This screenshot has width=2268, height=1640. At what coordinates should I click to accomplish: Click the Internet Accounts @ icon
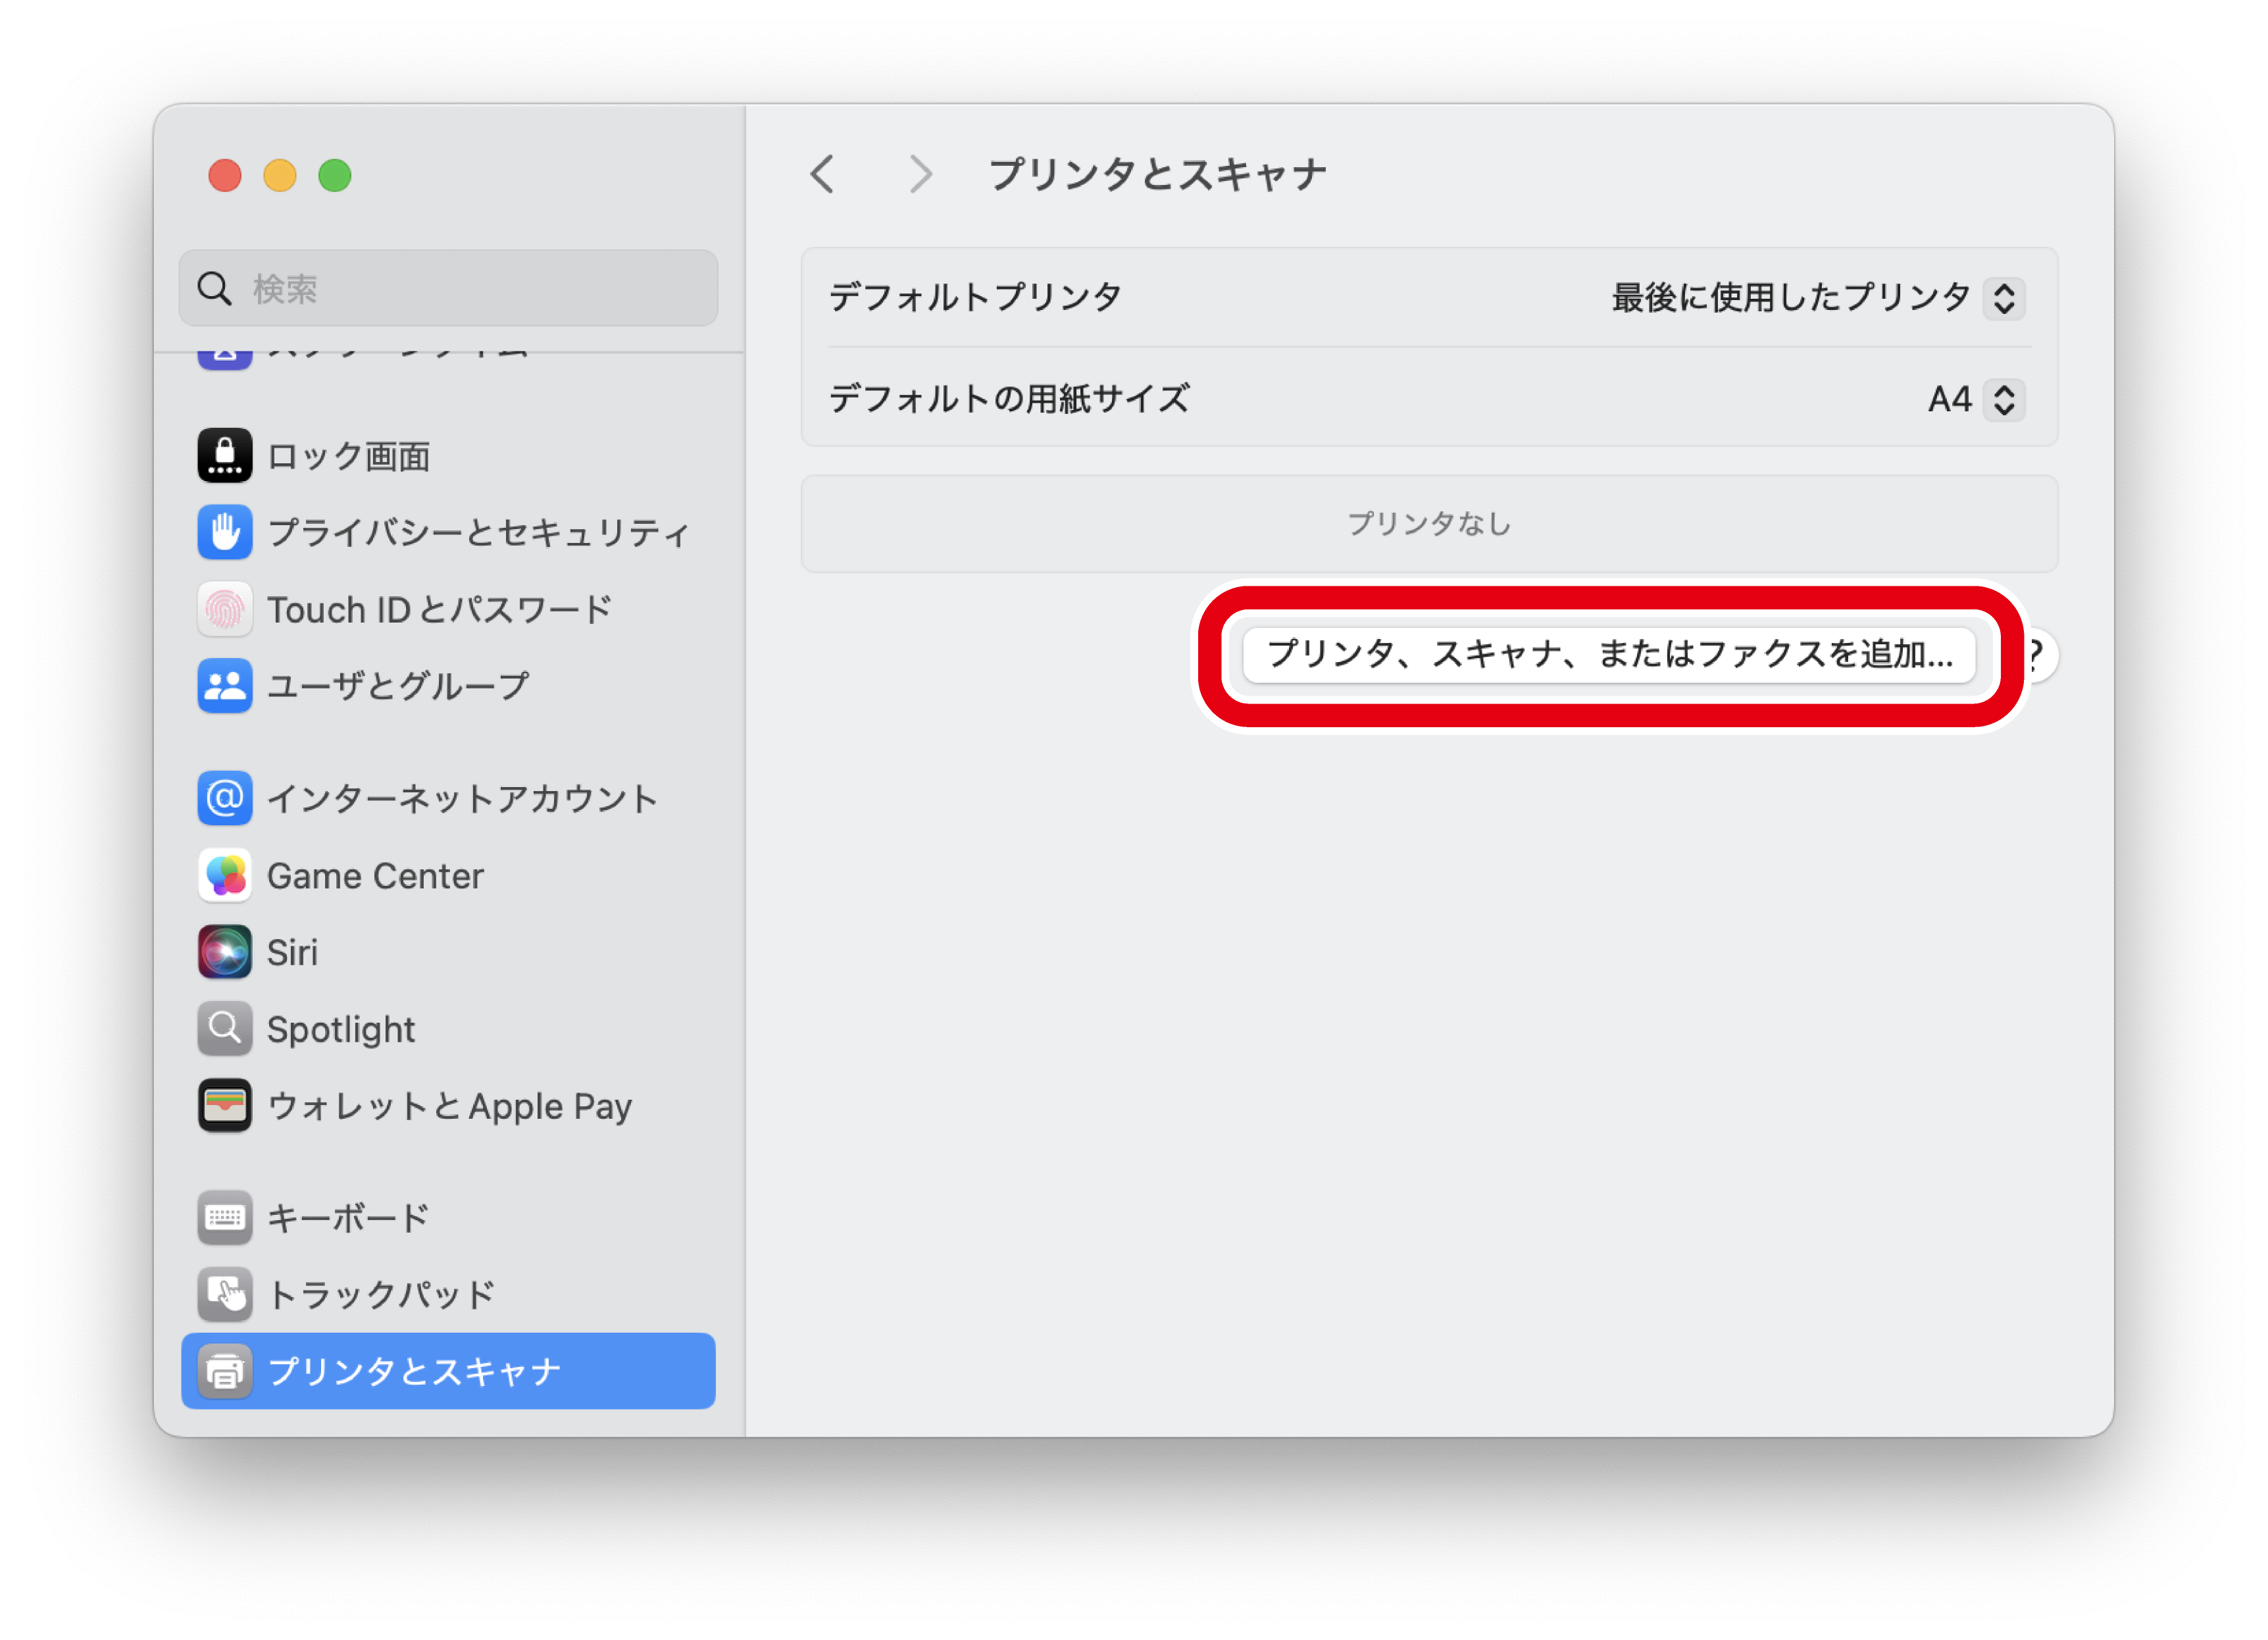pos(224,798)
